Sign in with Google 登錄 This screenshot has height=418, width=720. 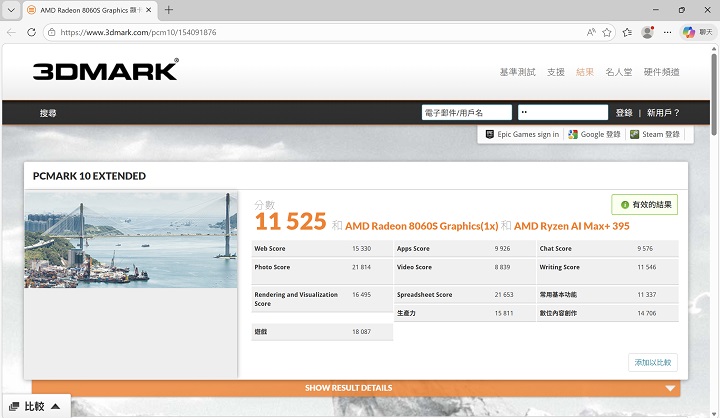594,134
